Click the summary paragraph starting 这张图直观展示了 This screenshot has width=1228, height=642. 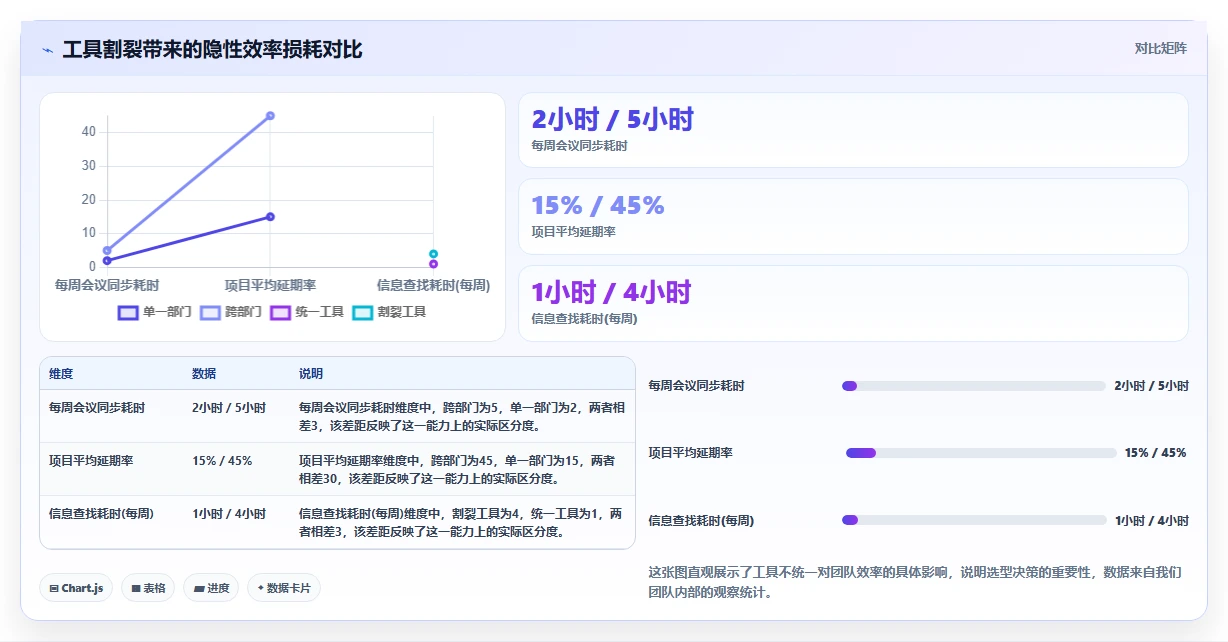tap(915, 582)
